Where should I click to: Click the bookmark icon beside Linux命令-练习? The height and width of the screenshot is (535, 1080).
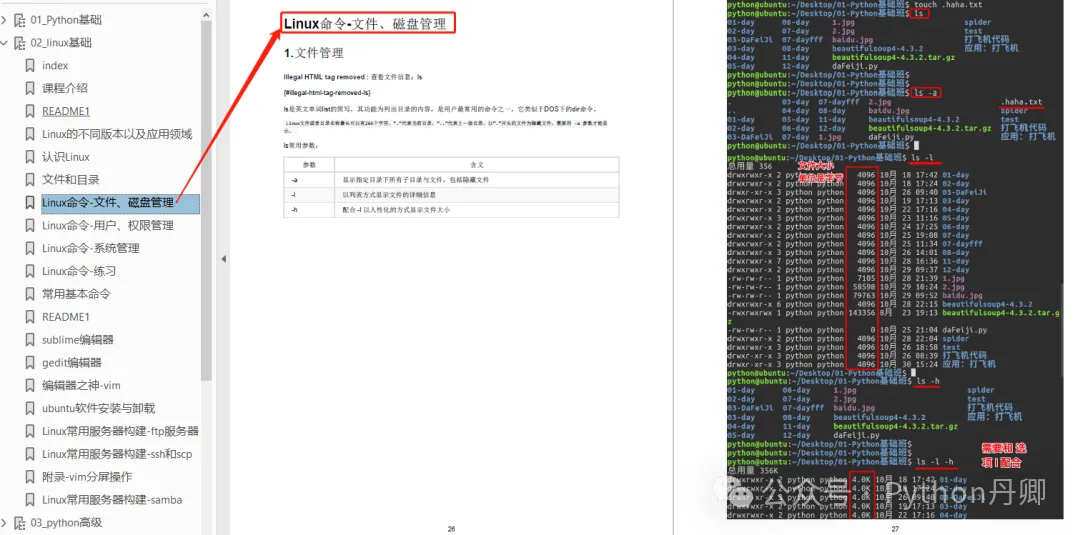[x=30, y=271]
